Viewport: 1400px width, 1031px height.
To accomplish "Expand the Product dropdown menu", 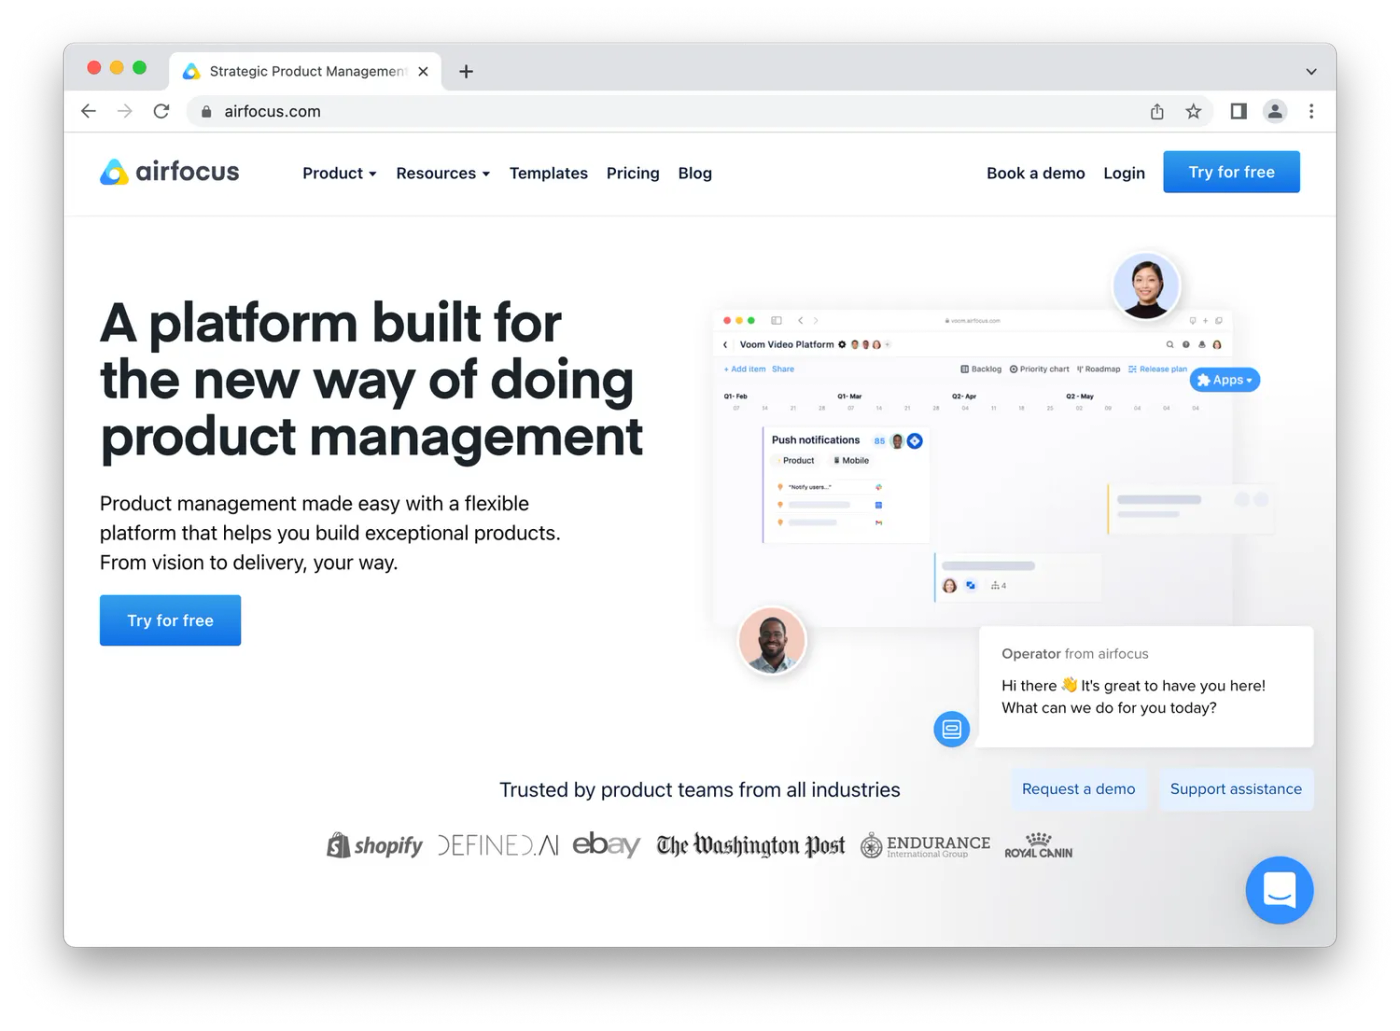I will click(339, 173).
